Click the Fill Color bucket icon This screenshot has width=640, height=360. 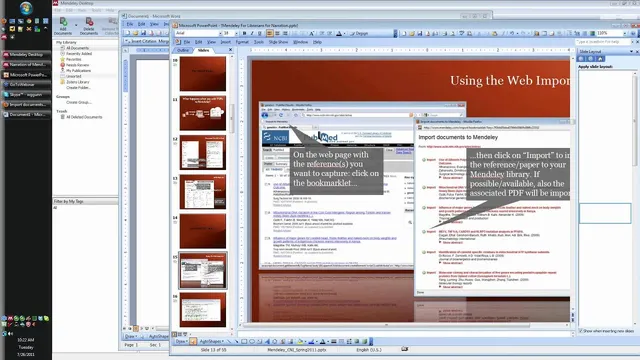coord(300,342)
